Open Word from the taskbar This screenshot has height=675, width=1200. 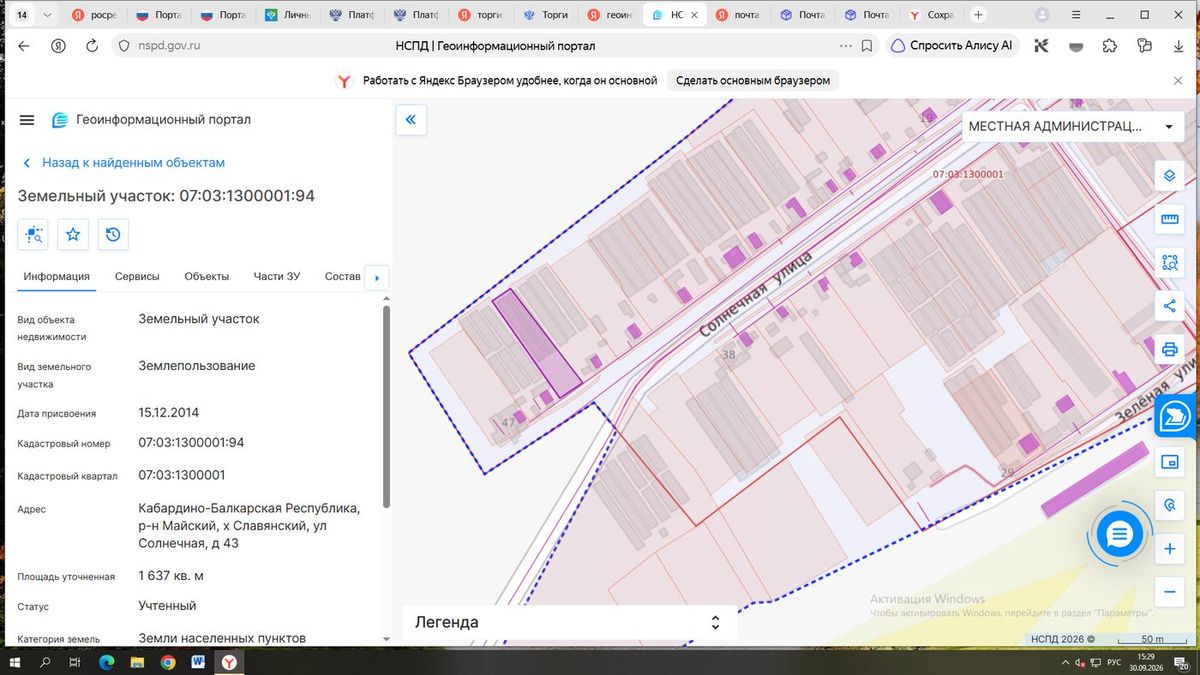click(198, 662)
